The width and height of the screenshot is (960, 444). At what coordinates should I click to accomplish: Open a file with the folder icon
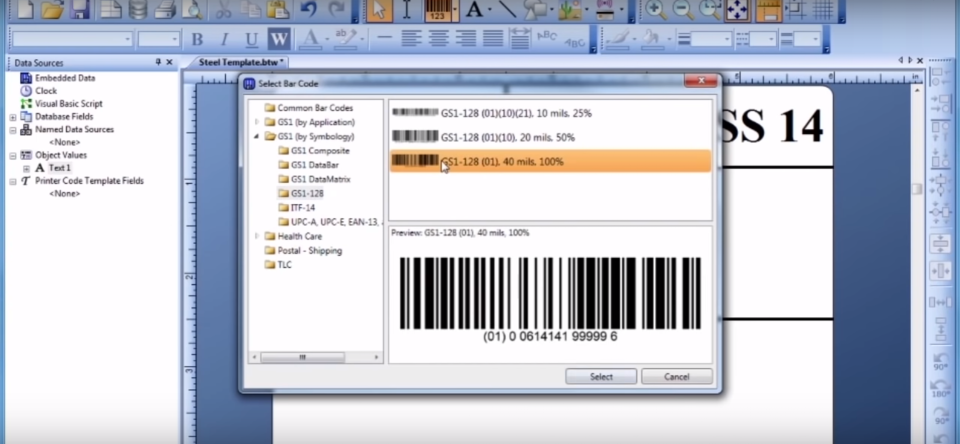53,9
